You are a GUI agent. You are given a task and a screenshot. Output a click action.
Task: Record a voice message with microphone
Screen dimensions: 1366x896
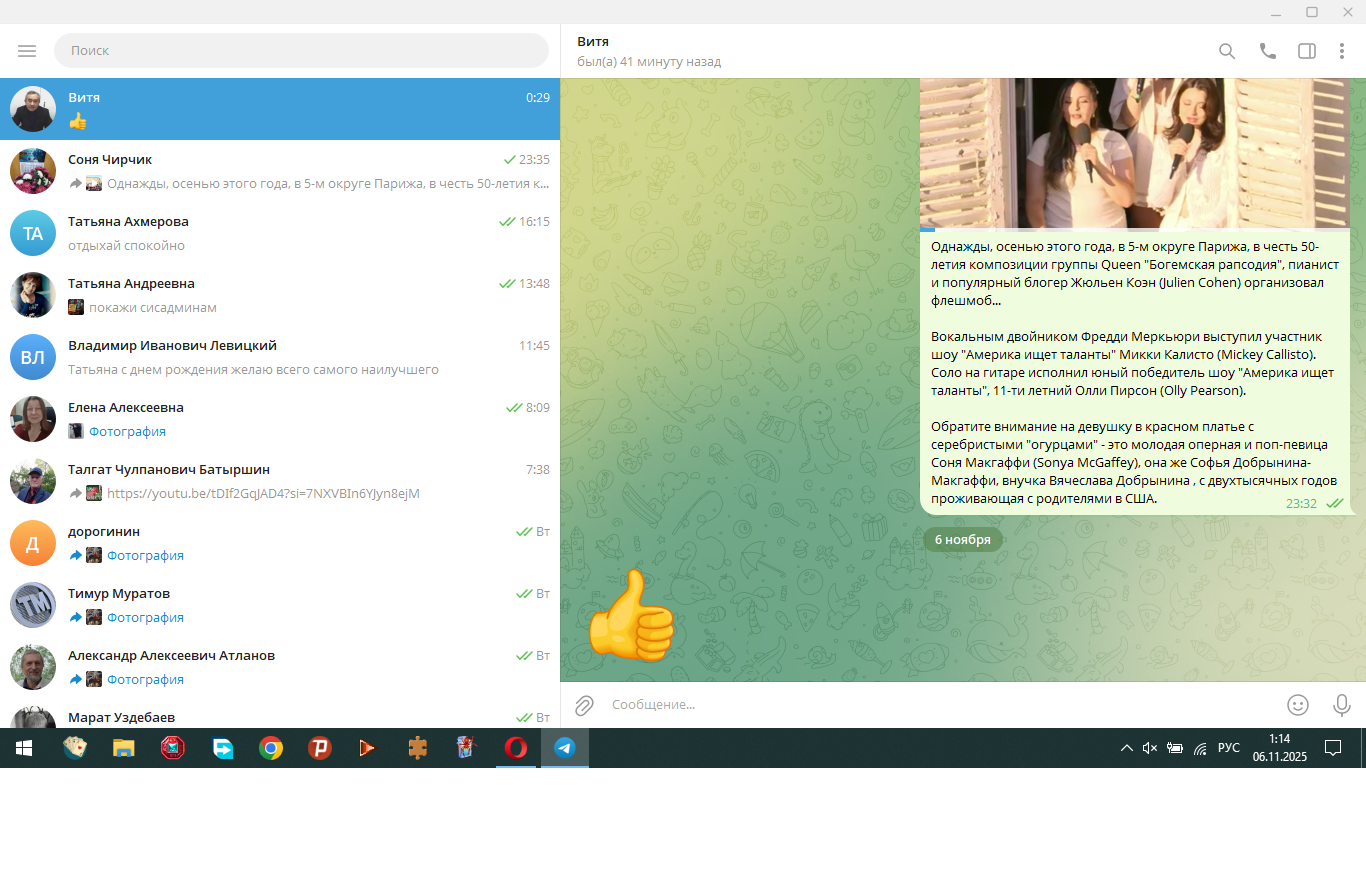[x=1342, y=705]
